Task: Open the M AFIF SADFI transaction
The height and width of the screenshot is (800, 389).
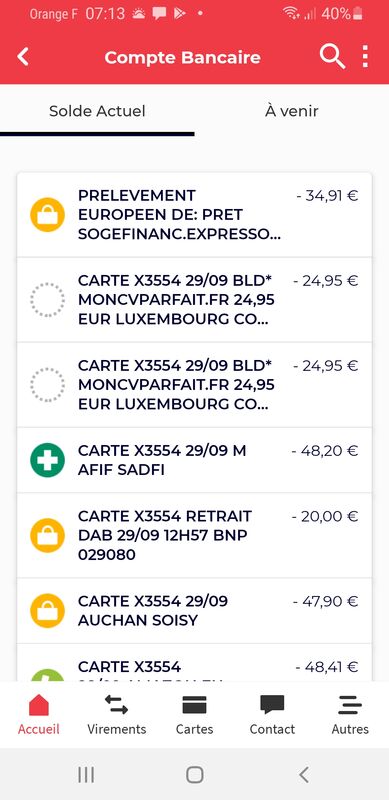Action: (194, 460)
